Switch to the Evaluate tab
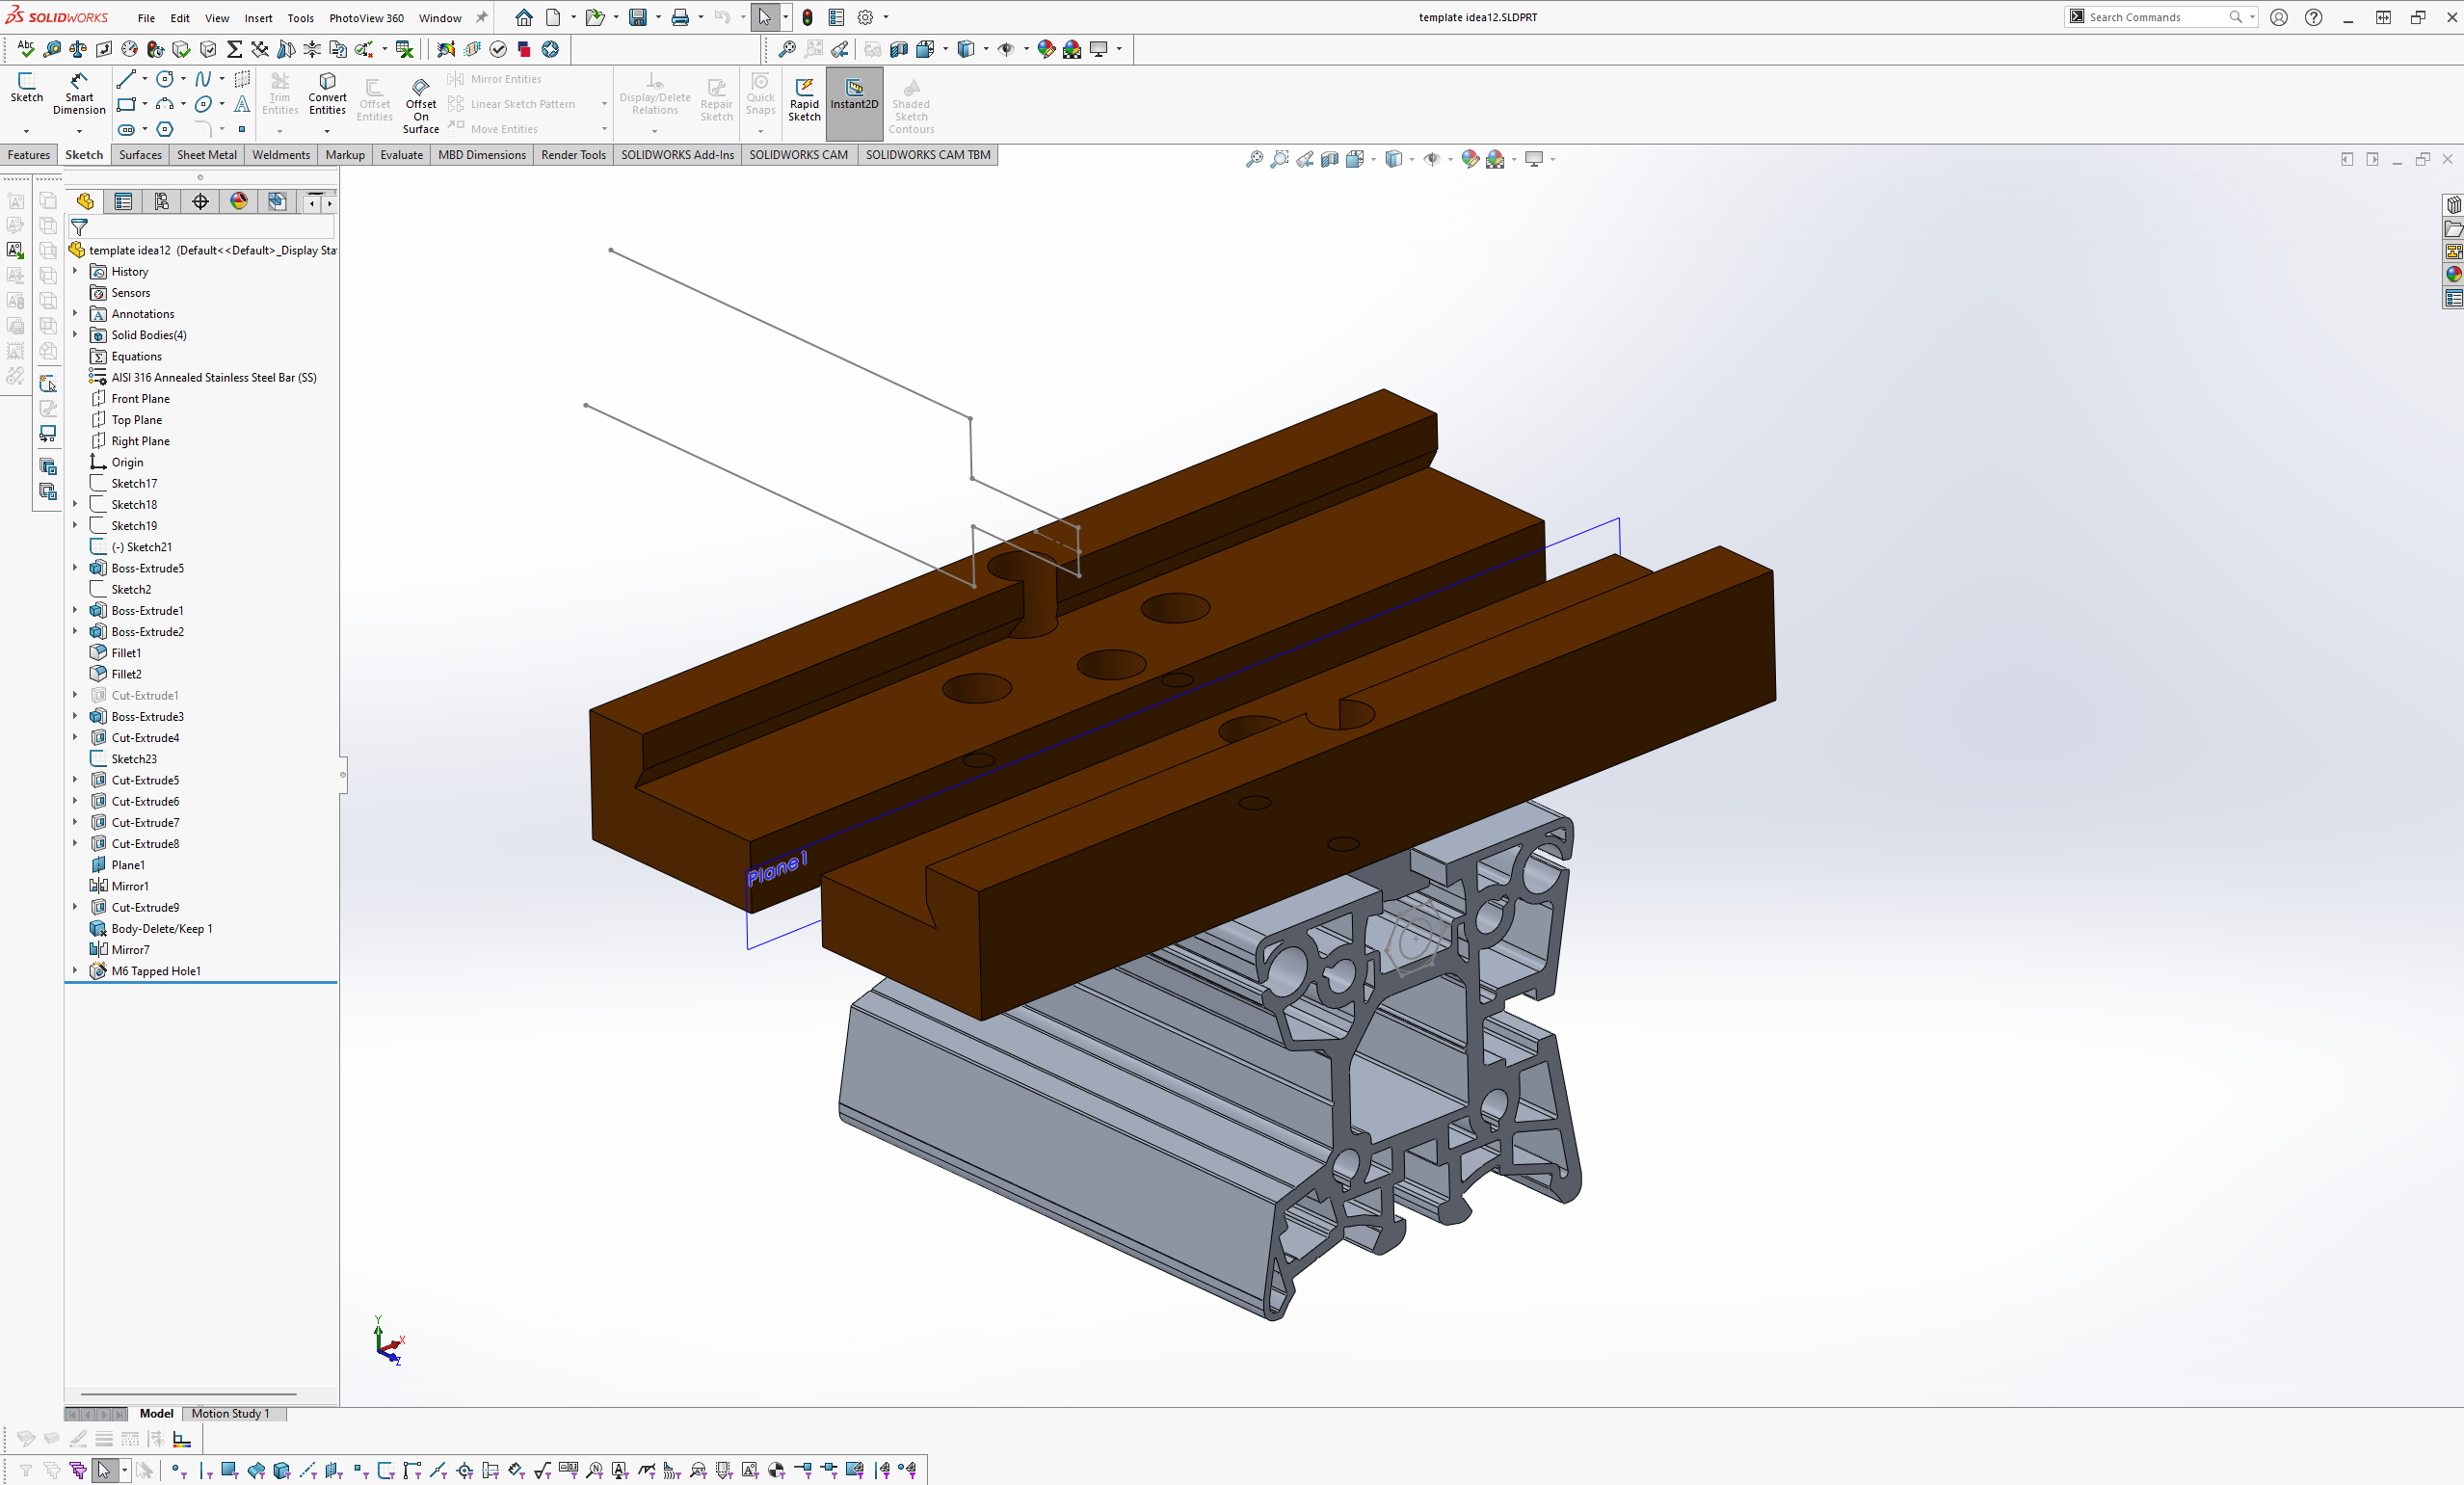2464x1485 pixels. (x=401, y=154)
